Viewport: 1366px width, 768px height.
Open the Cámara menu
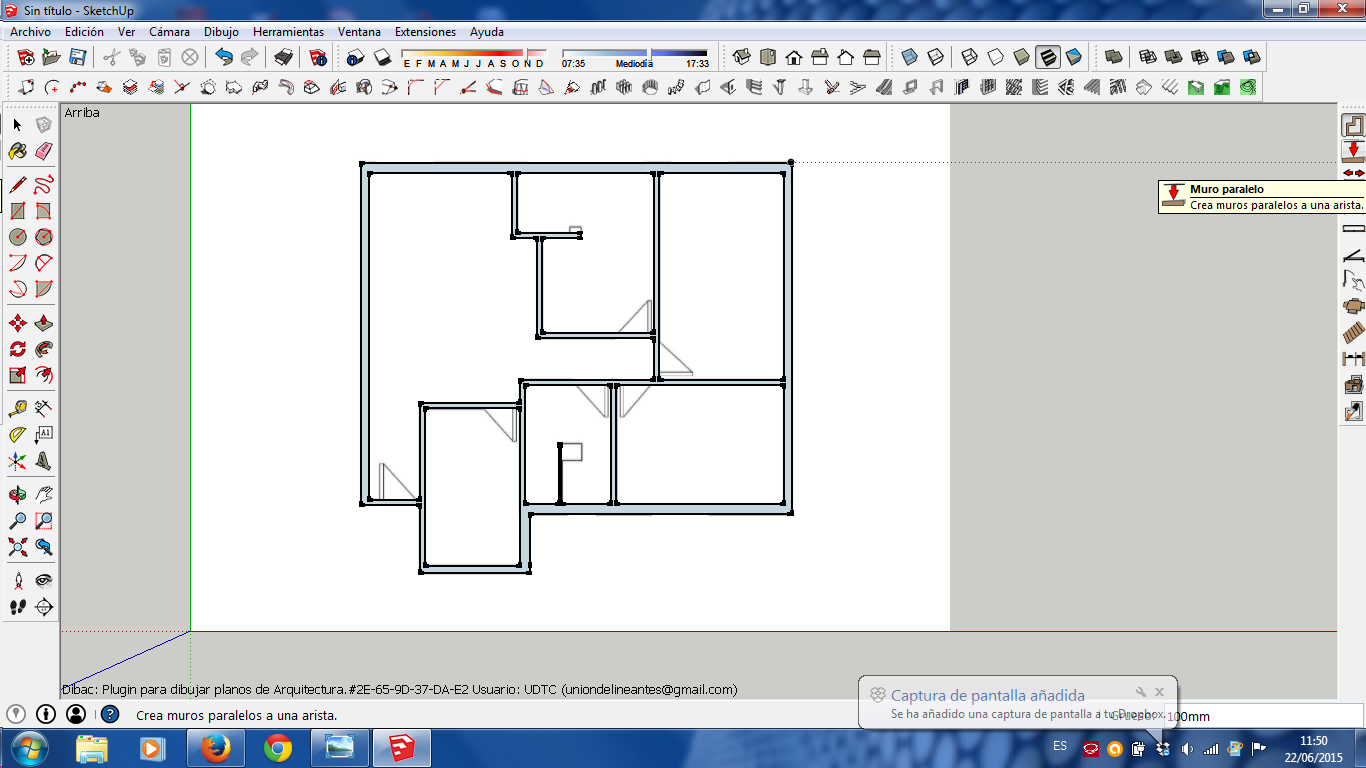pos(169,32)
